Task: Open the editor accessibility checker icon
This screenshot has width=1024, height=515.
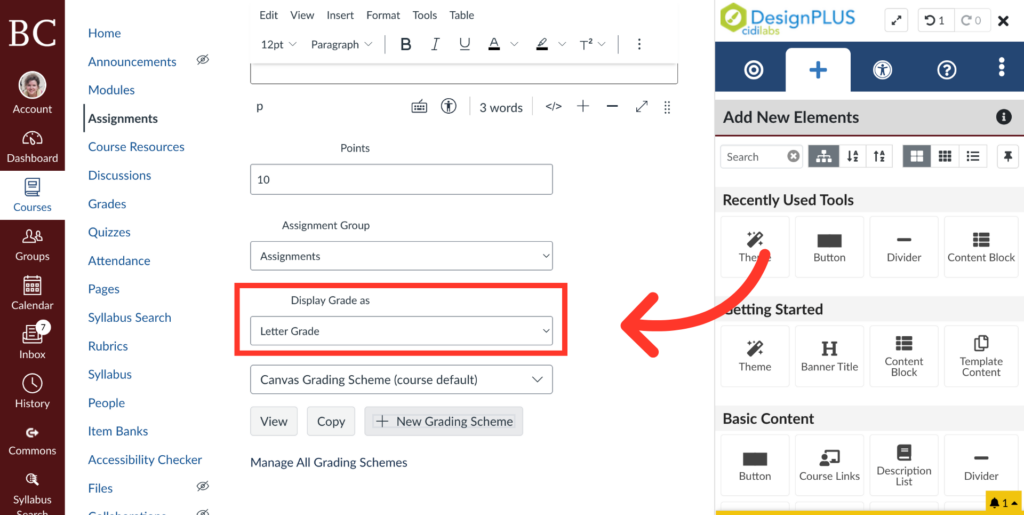Action: click(448, 106)
